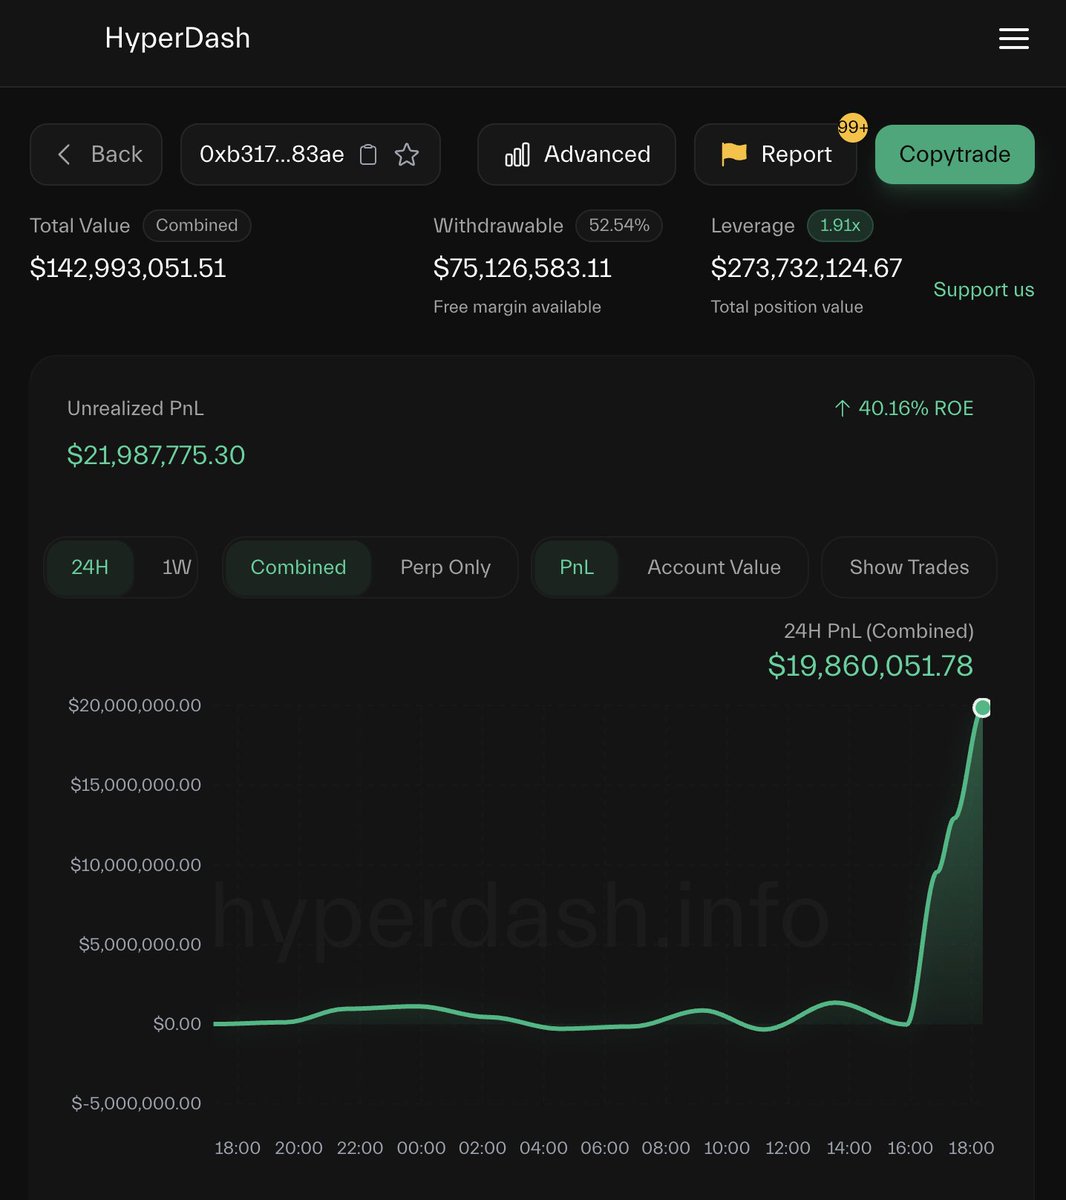Click the back chevron arrow
Viewport: 1066px width, 1200px height.
tap(64, 154)
